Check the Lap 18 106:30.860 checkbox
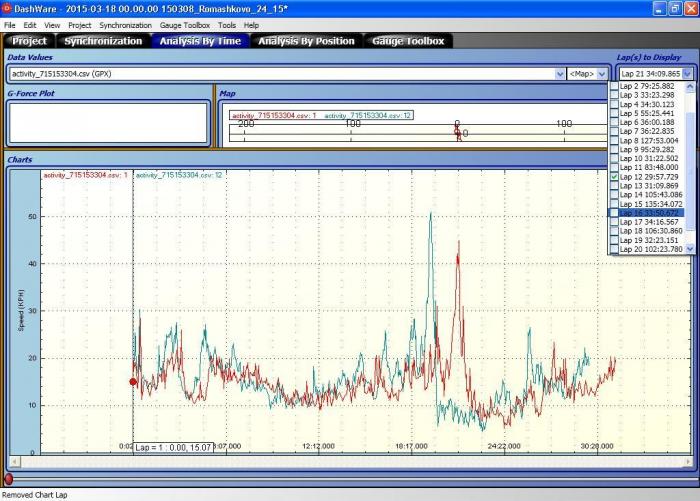 point(614,231)
